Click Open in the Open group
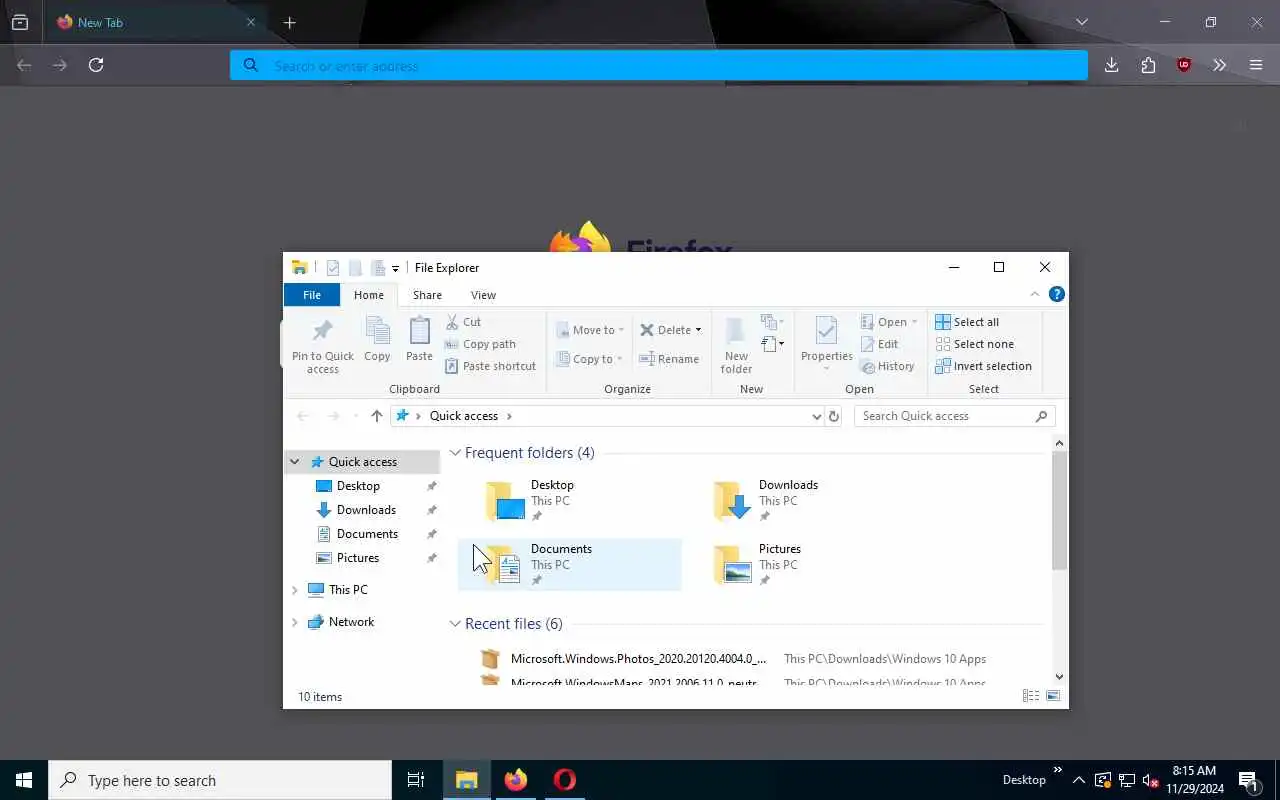 tap(888, 322)
